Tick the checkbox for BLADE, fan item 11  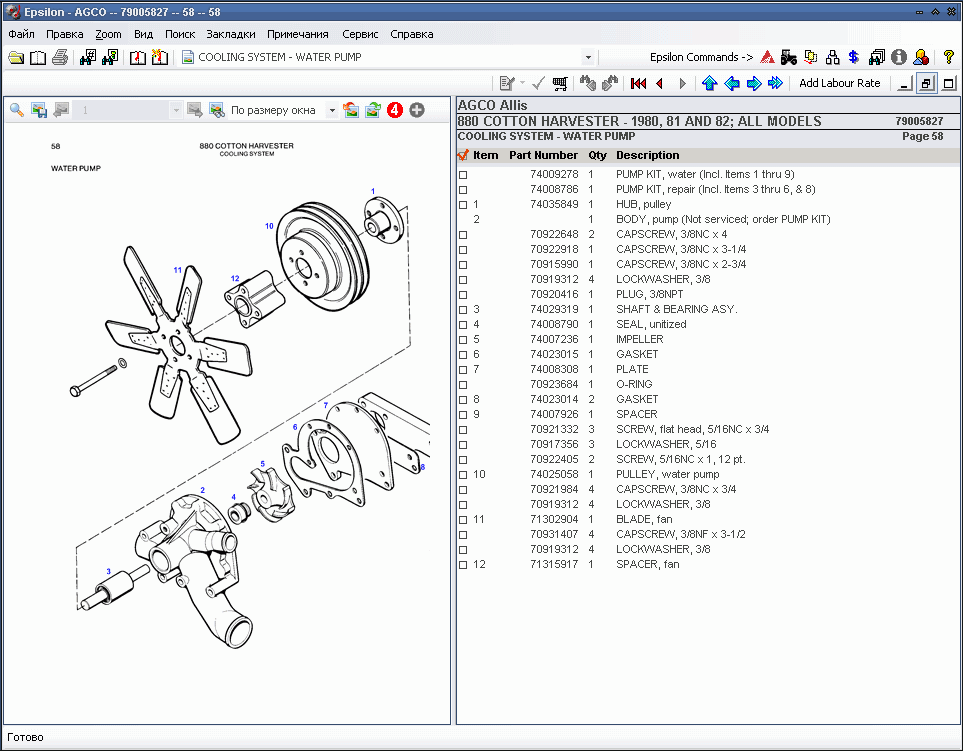click(462, 519)
